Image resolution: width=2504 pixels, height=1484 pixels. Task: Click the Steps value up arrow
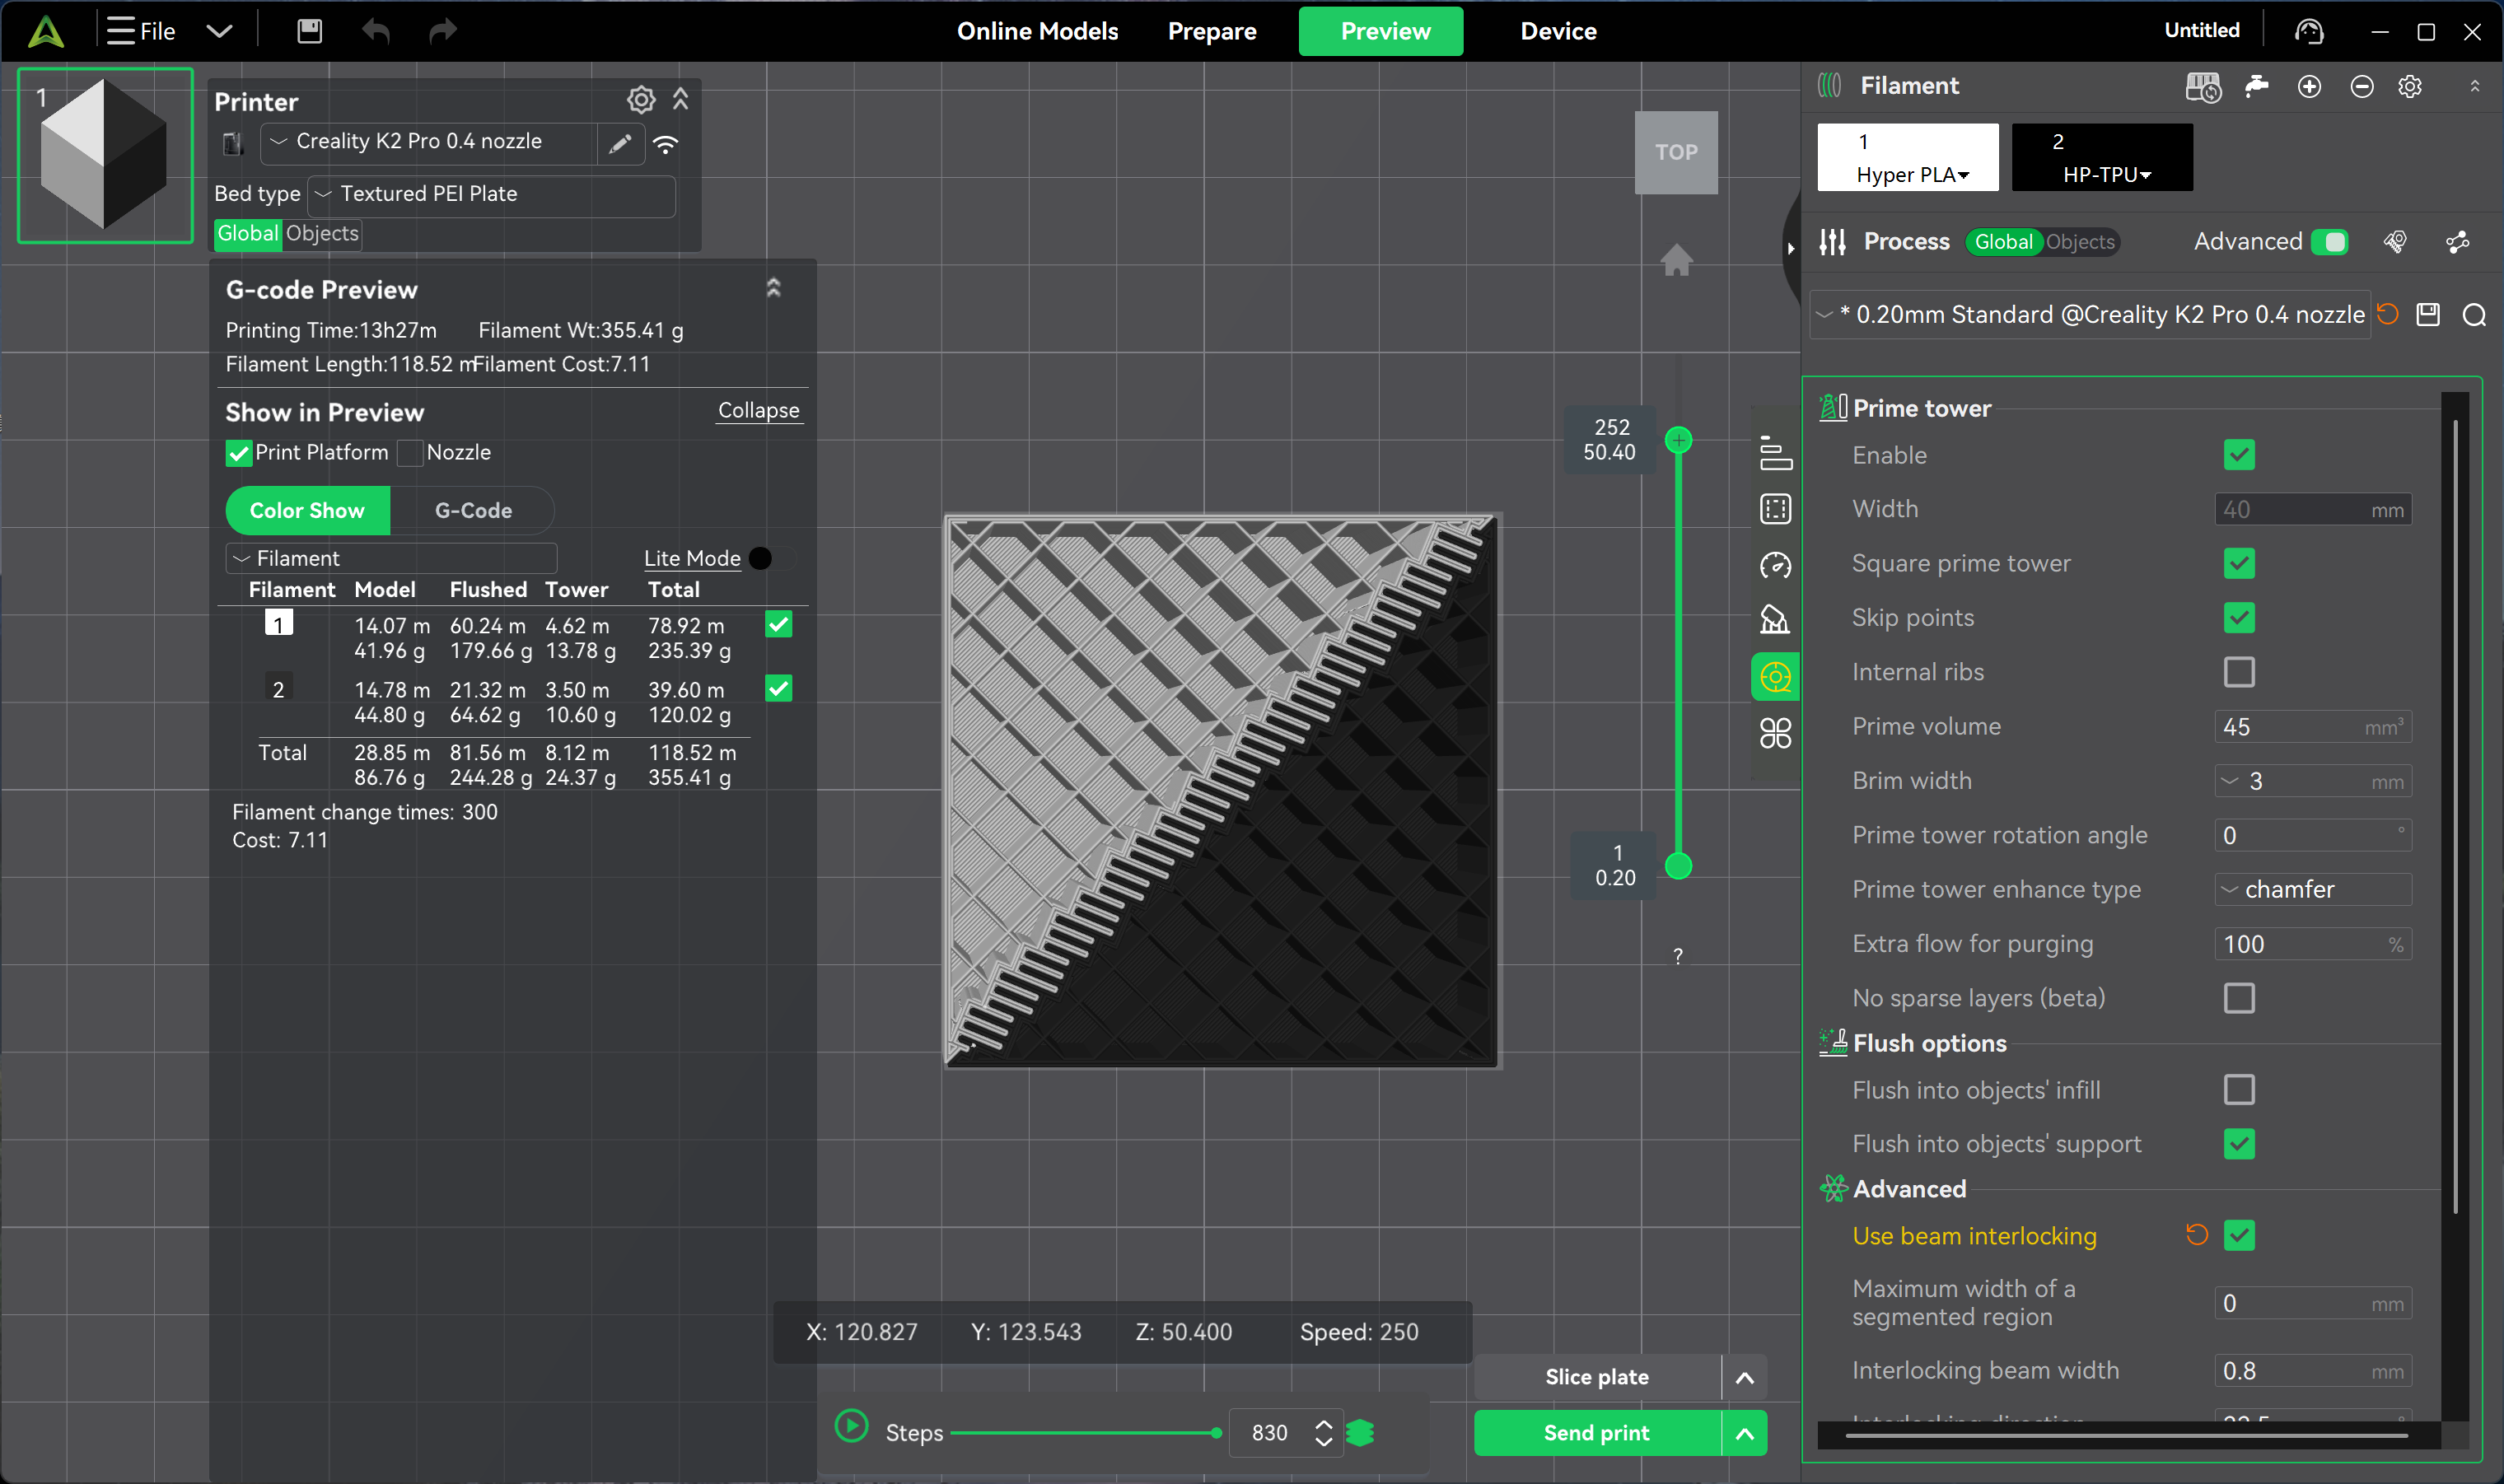[1323, 1425]
